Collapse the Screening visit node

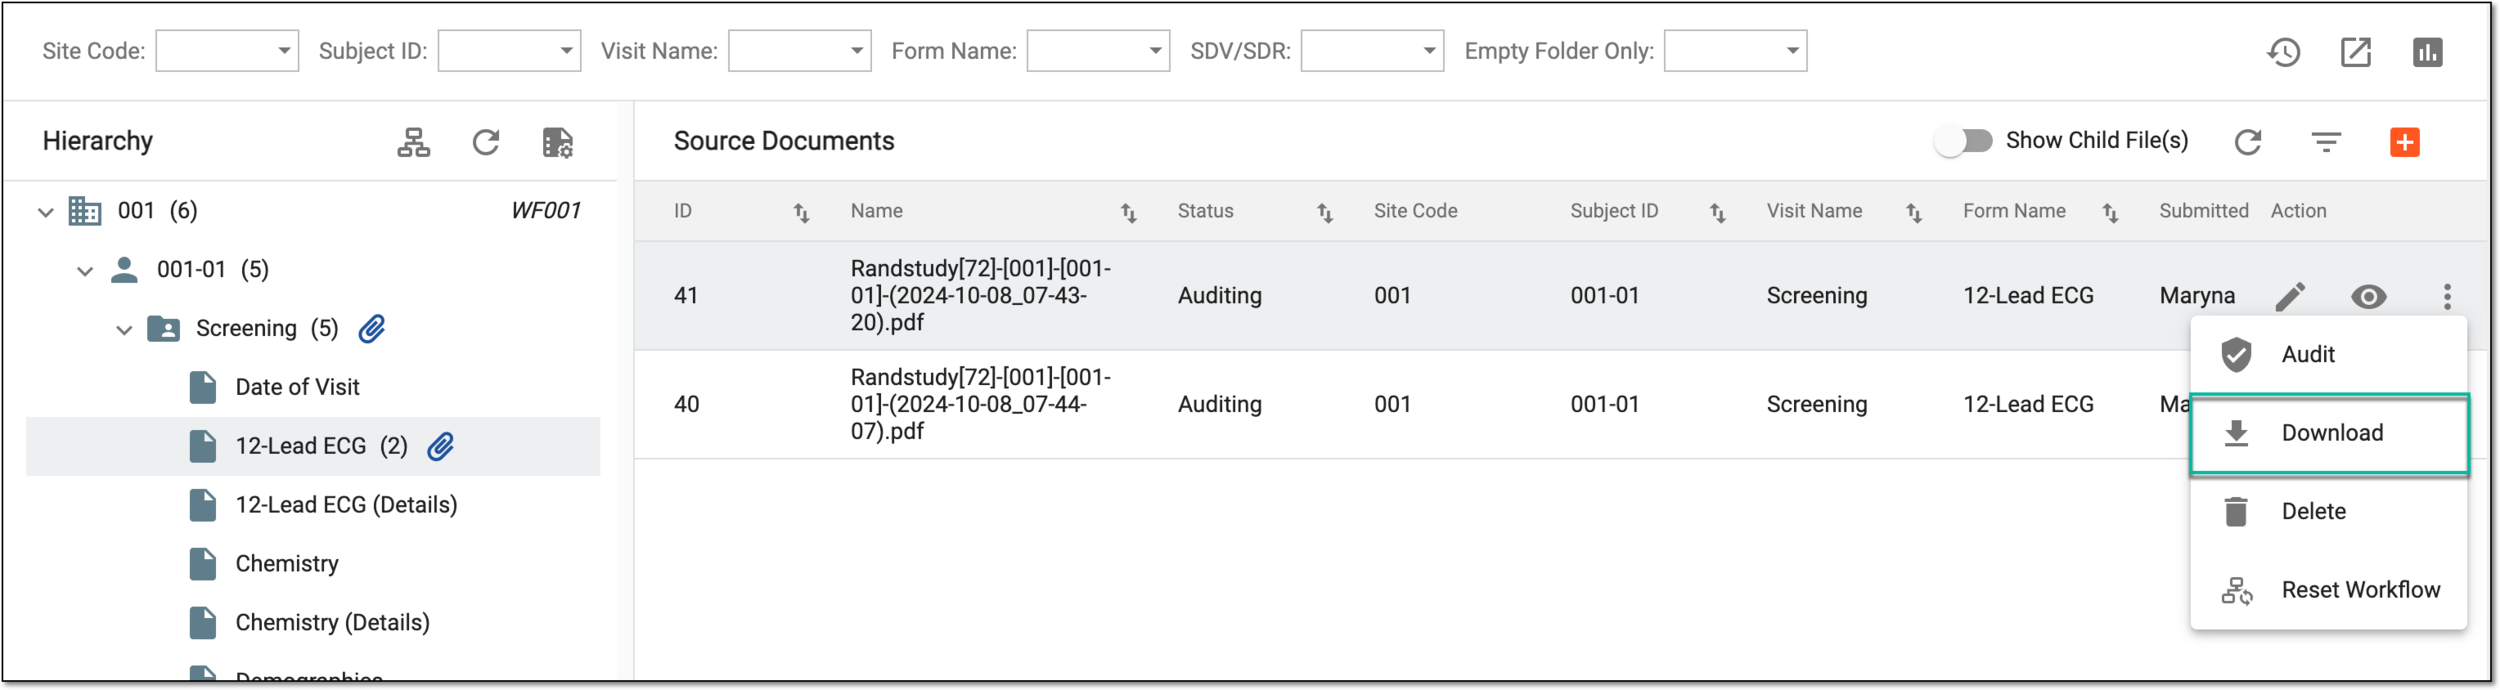pyautogui.click(x=124, y=330)
